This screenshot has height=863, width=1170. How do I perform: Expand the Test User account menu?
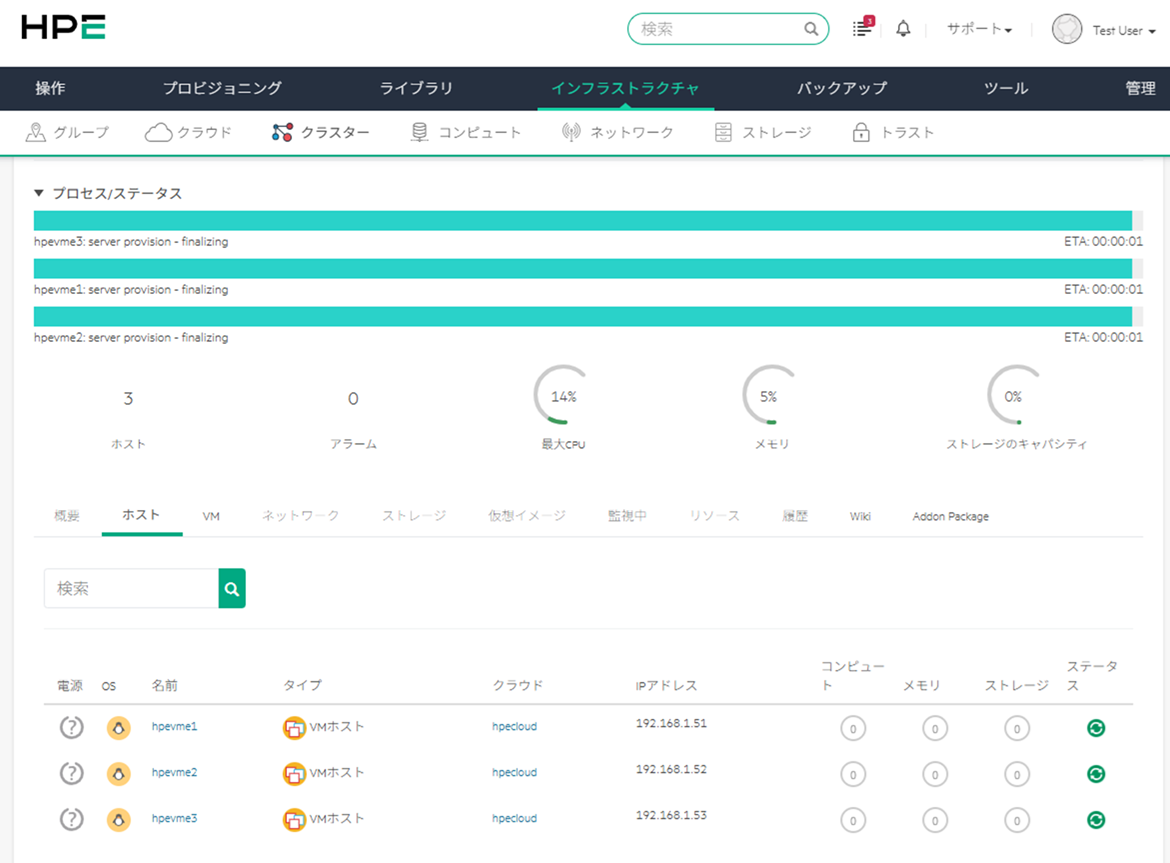(x=1123, y=31)
